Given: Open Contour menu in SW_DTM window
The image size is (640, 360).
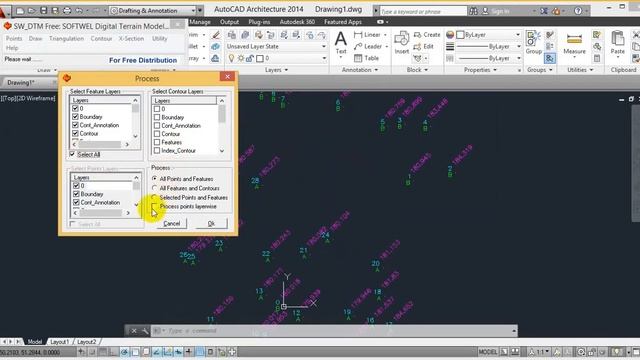Looking at the screenshot, I should pyautogui.click(x=101, y=38).
